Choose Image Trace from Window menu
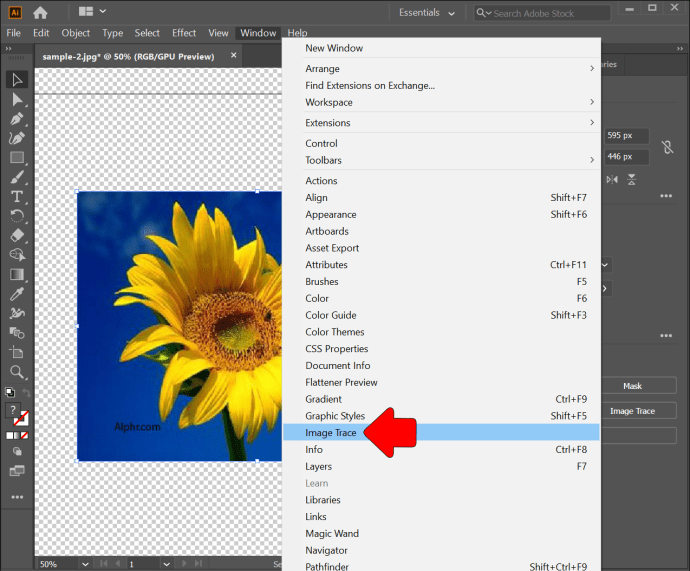This screenshot has width=690, height=571. point(331,433)
